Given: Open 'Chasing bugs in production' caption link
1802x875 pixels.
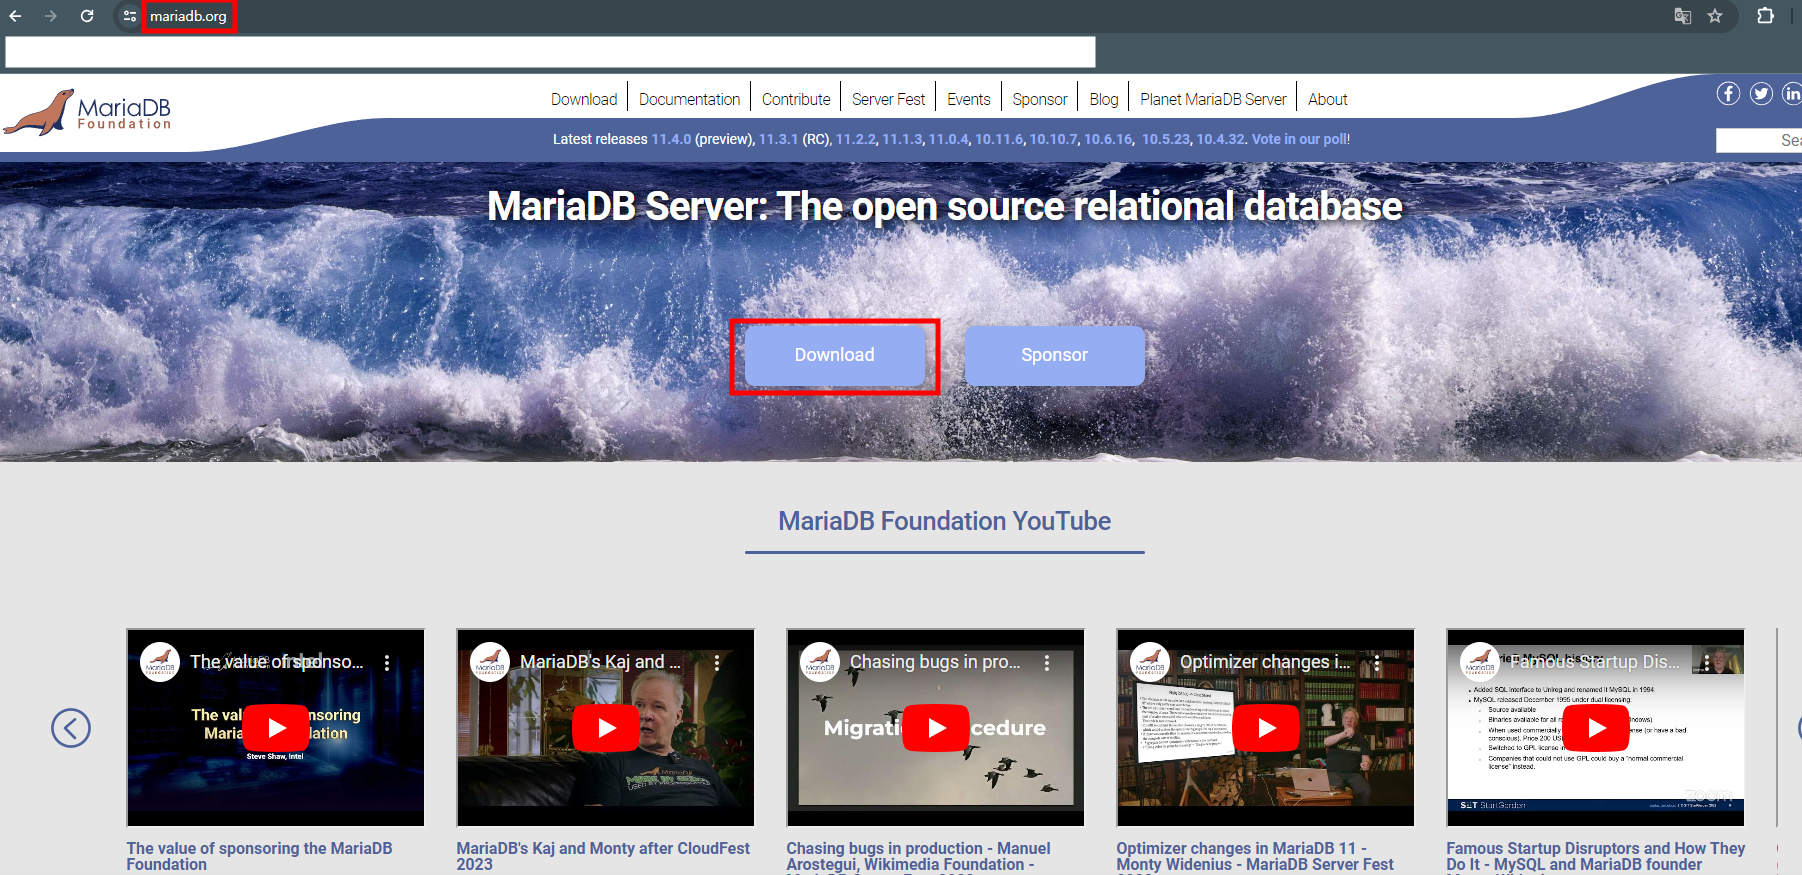Looking at the screenshot, I should click(918, 857).
